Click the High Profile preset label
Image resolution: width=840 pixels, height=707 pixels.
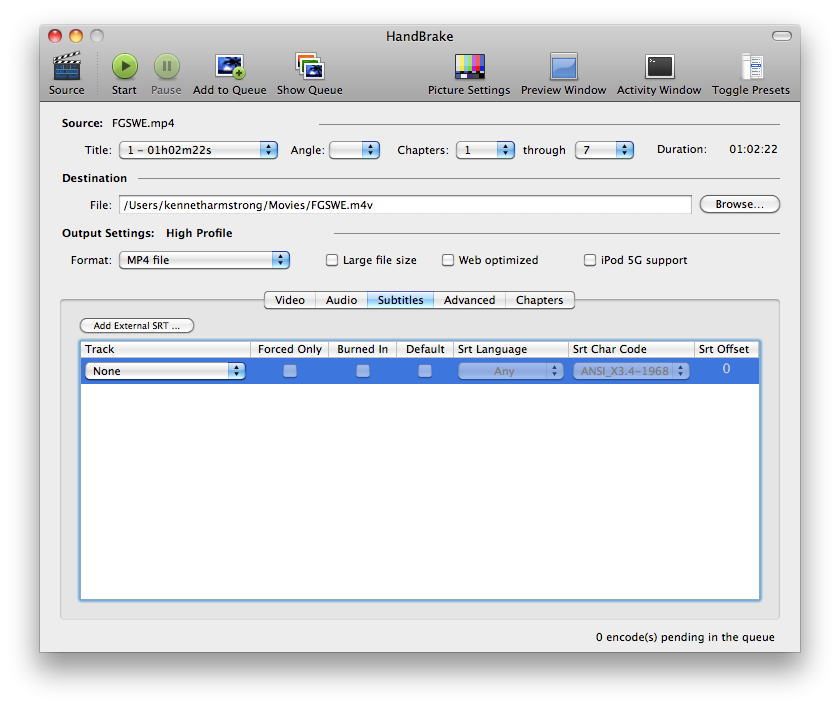point(199,234)
